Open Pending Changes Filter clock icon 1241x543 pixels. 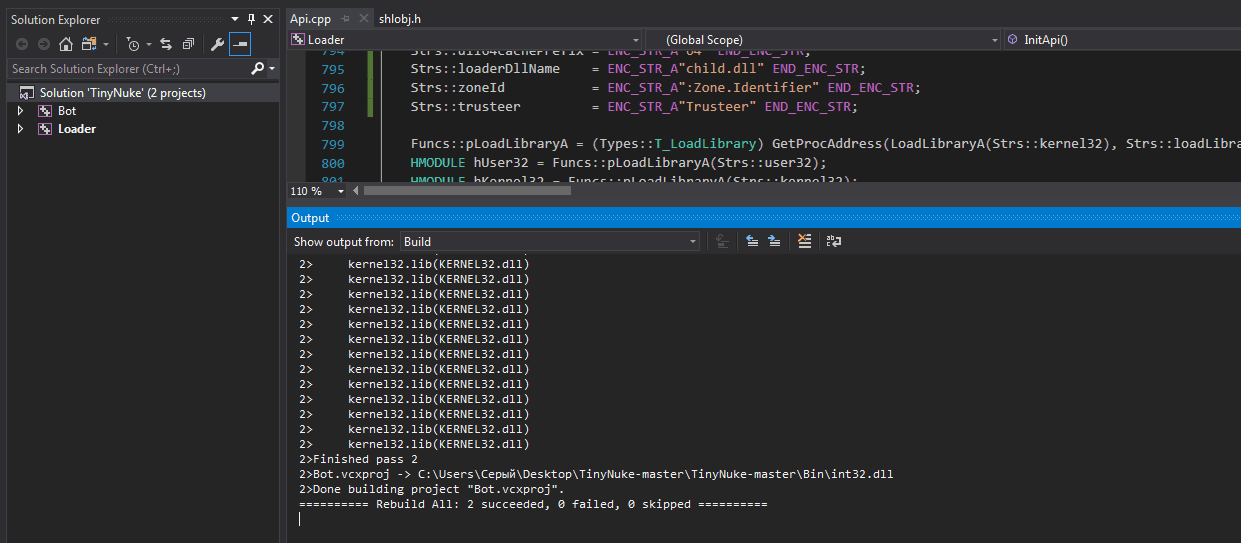133,44
